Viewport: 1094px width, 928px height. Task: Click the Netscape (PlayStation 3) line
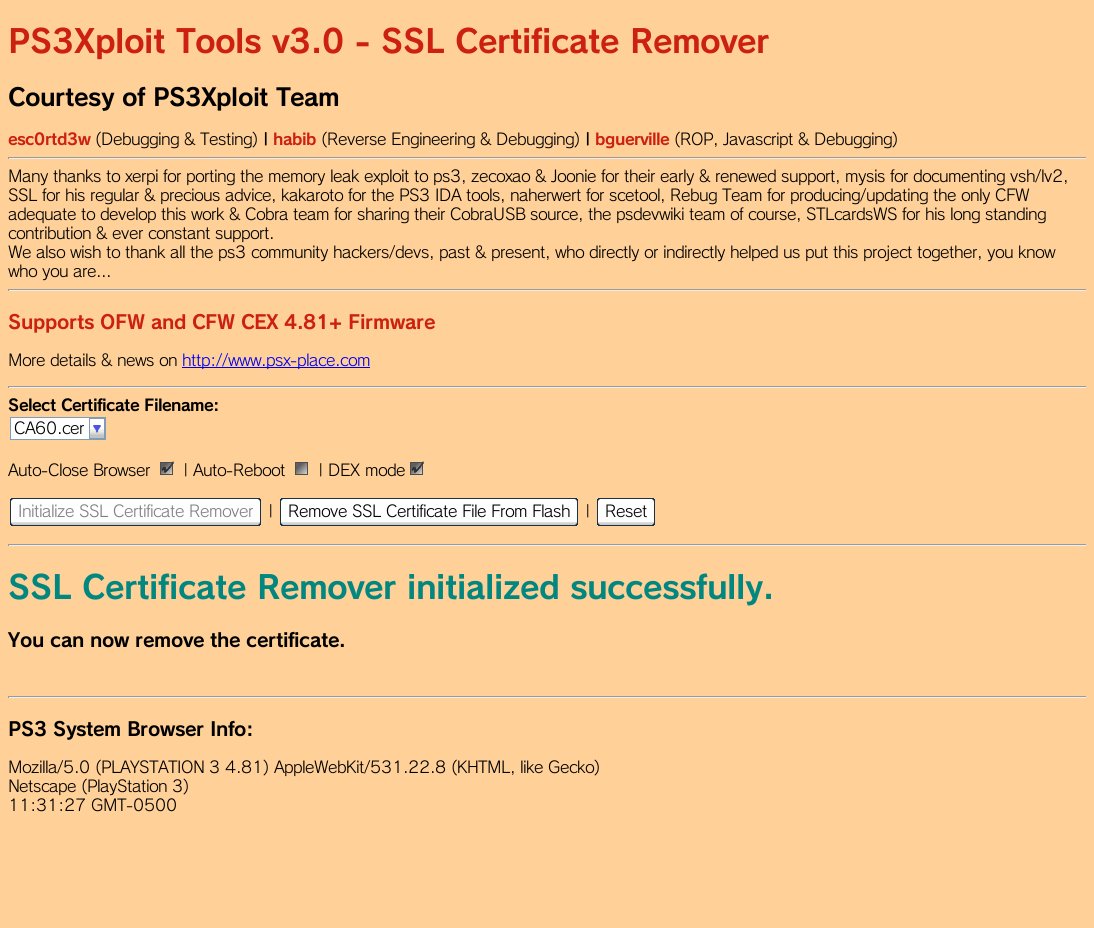98,786
